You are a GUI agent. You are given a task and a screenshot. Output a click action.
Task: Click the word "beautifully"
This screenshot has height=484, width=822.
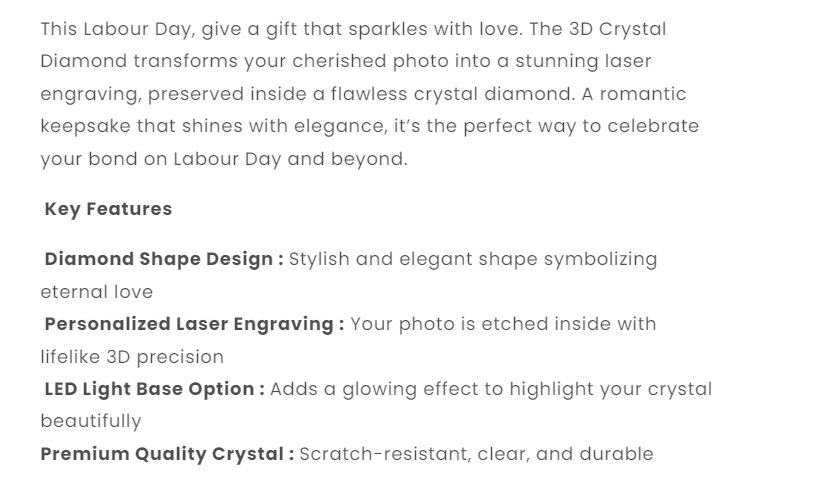[x=91, y=422]
